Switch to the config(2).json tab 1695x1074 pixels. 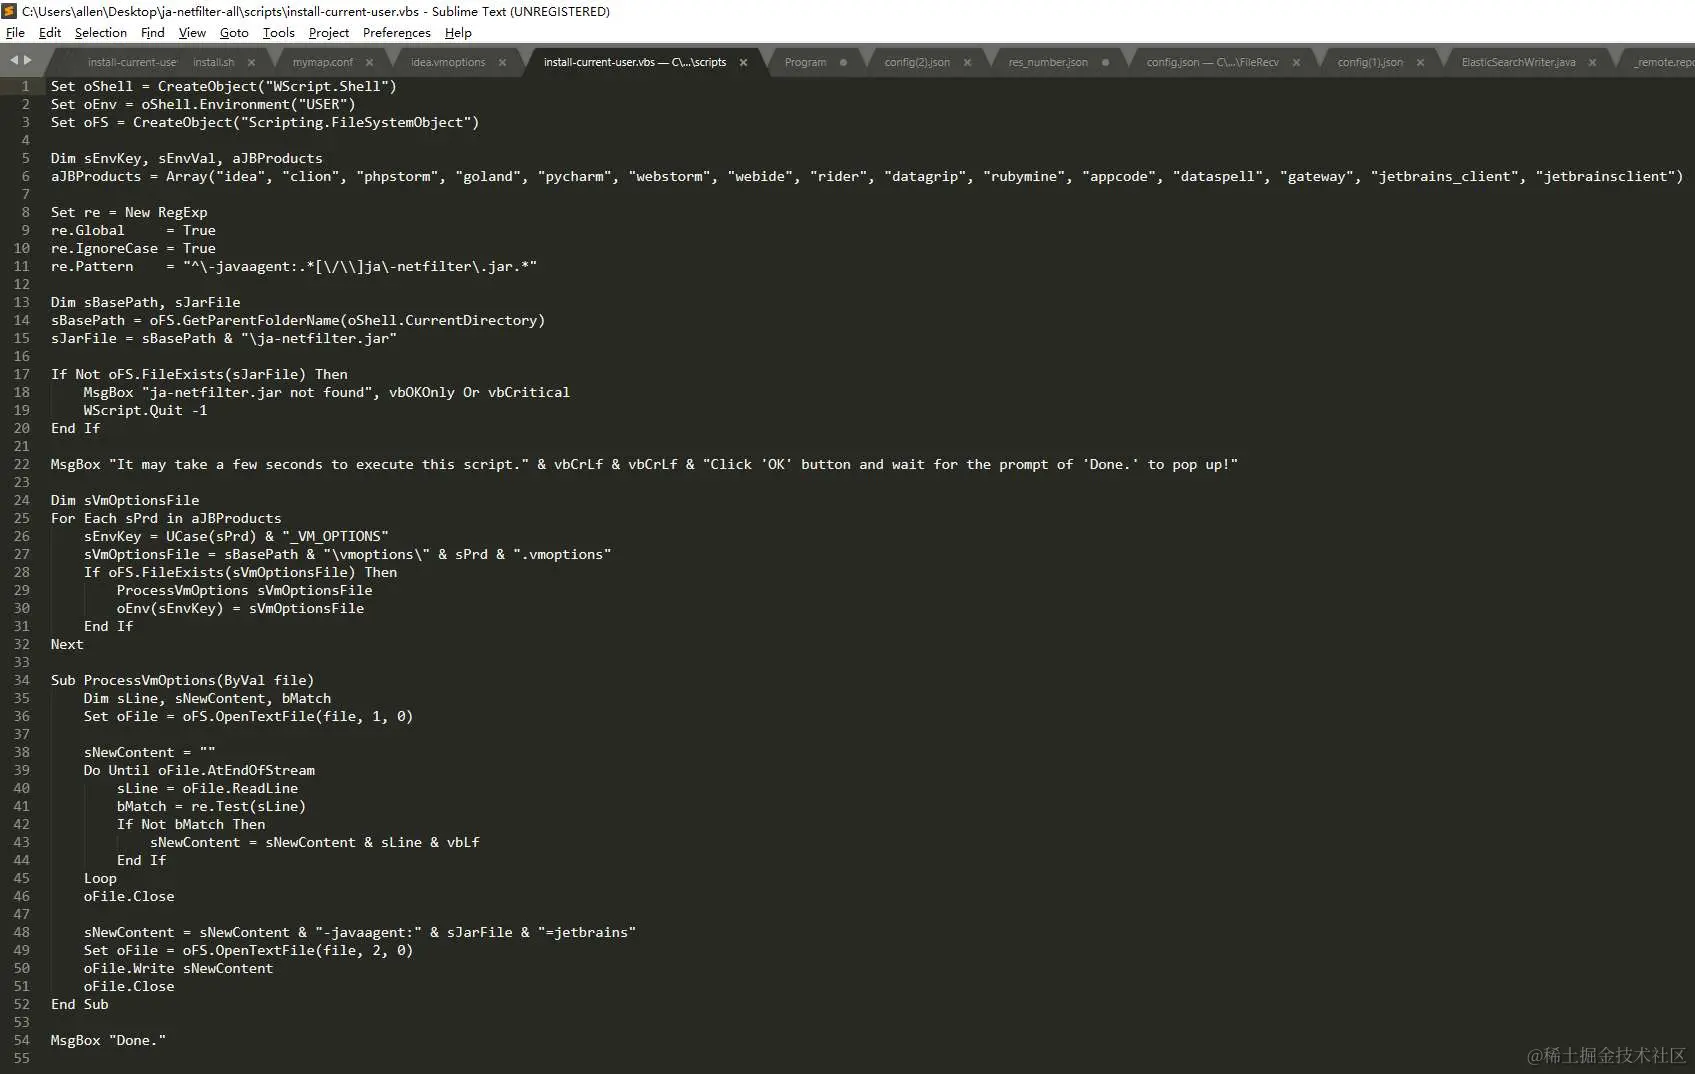point(917,62)
